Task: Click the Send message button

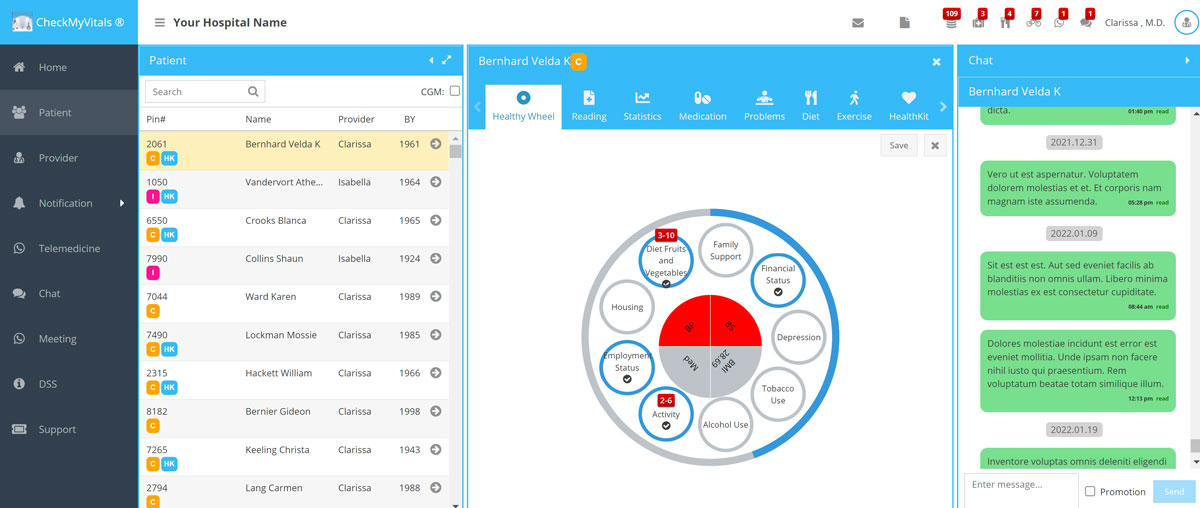Action: tap(1173, 491)
